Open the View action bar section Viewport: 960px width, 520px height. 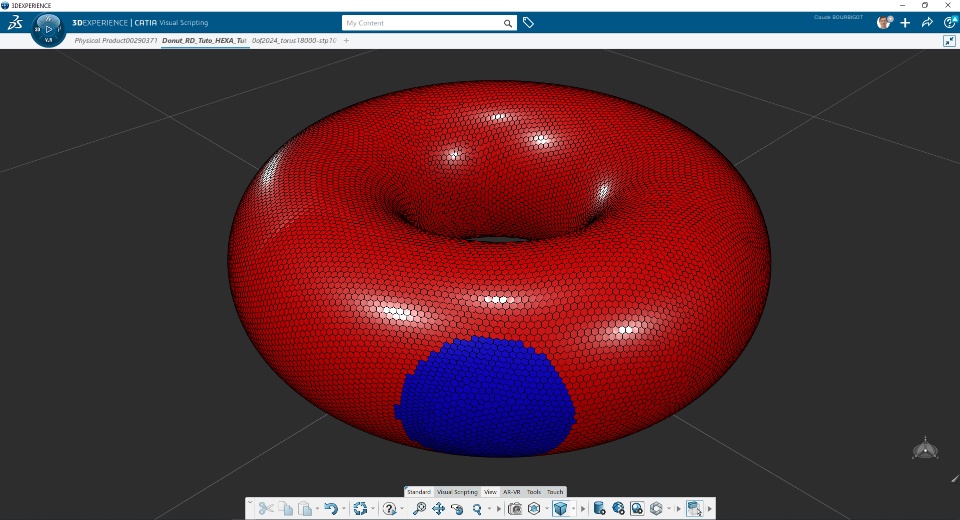(x=490, y=492)
